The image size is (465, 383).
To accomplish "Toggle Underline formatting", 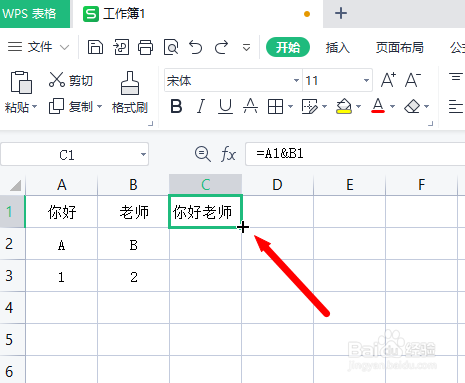I will pyautogui.click(x=225, y=107).
